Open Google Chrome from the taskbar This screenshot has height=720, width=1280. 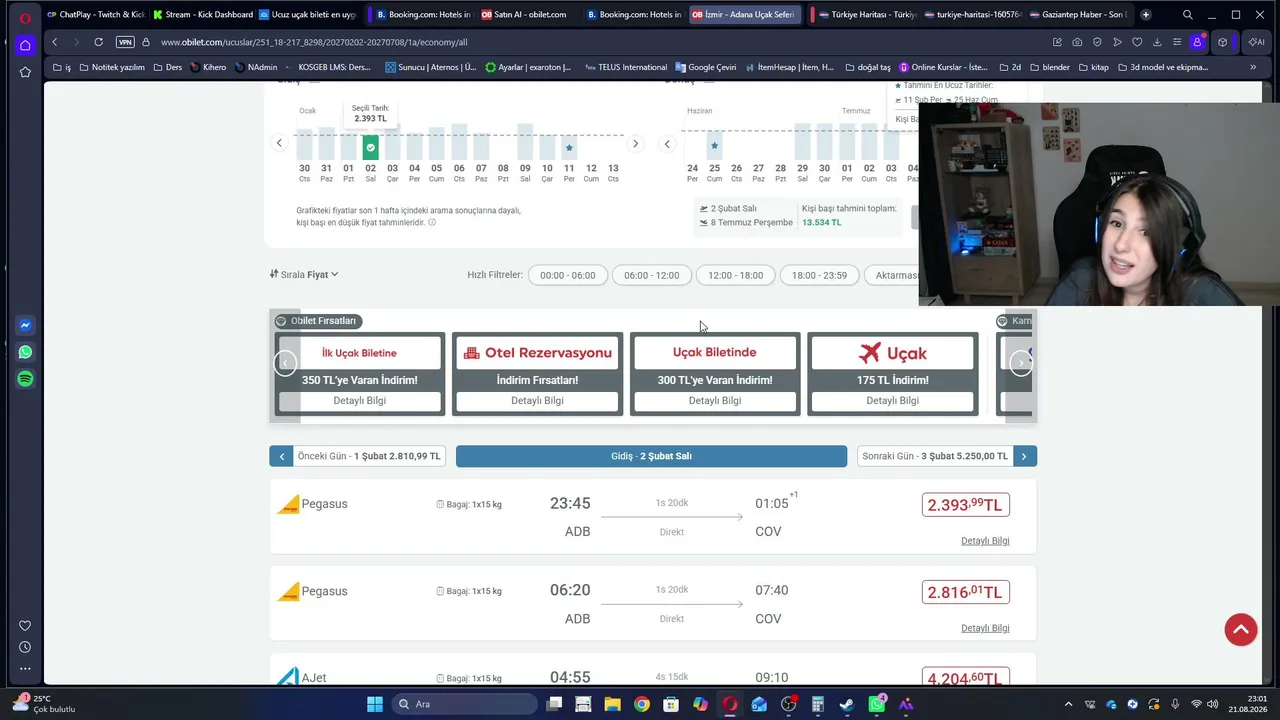pos(642,704)
